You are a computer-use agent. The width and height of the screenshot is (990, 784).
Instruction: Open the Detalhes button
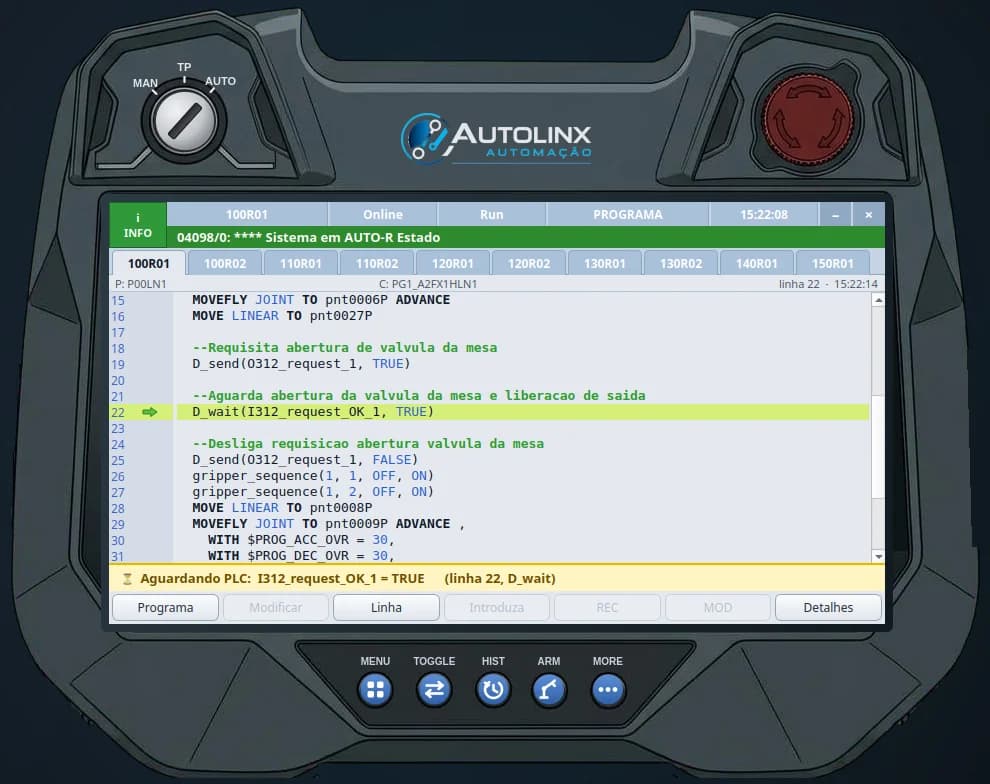[828, 607]
